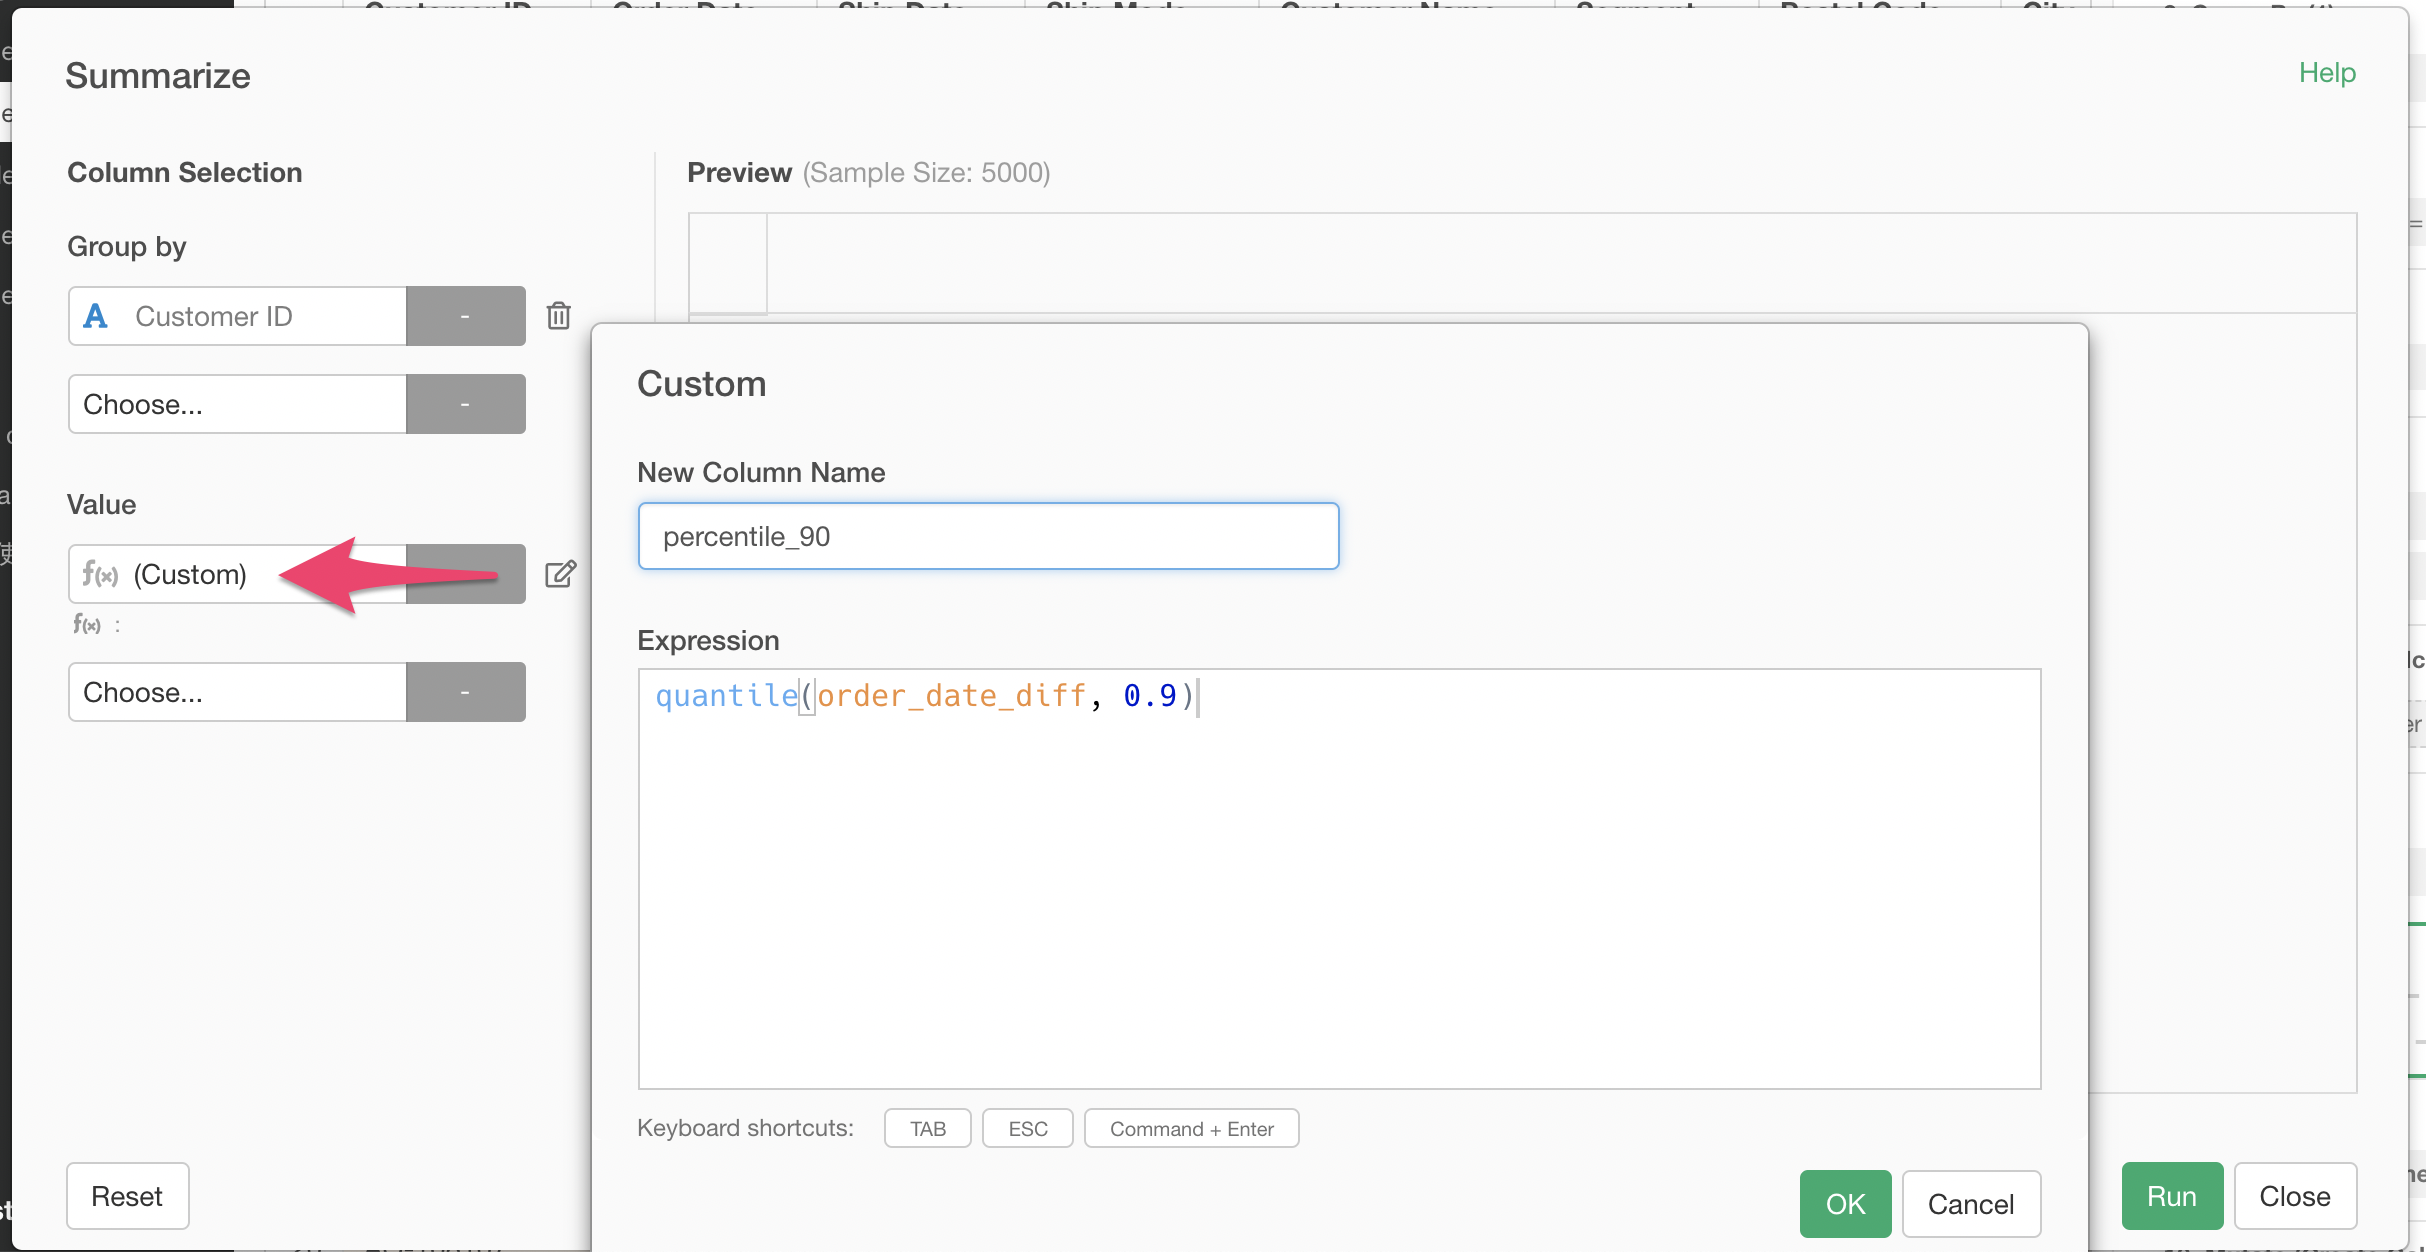2426x1252 pixels.
Task: Open the edit icon for the Custom value
Action: pos(560,574)
